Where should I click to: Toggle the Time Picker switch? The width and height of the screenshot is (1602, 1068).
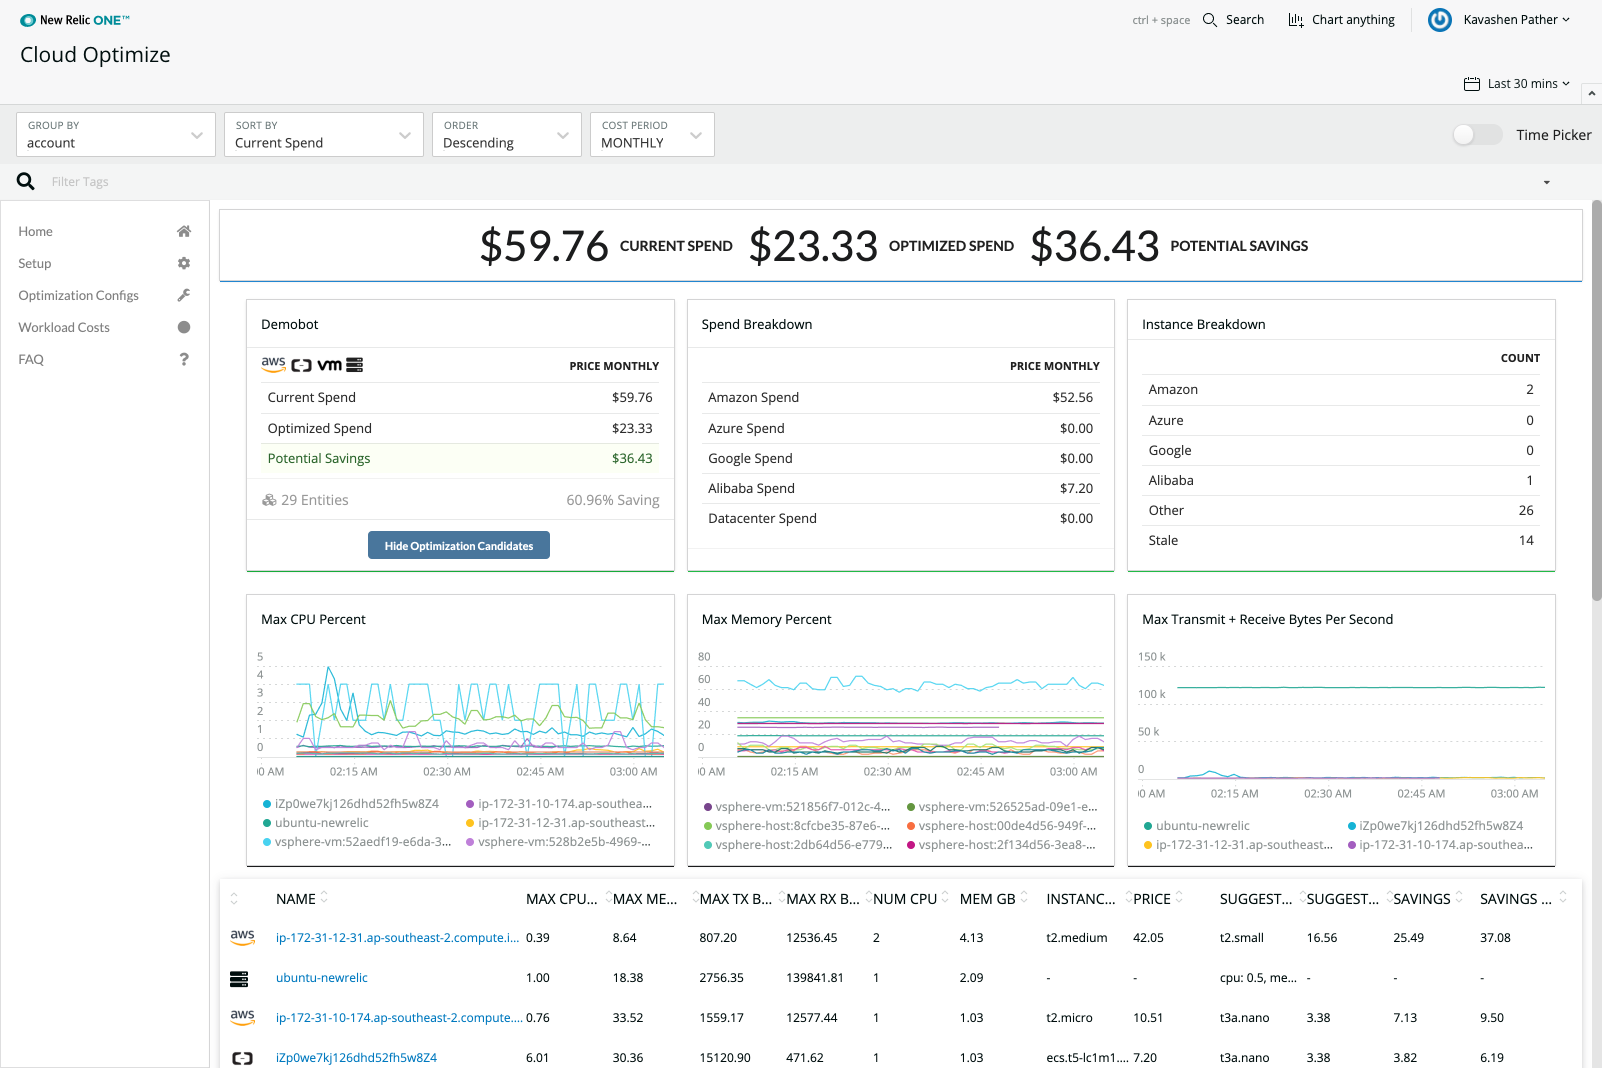(x=1478, y=135)
